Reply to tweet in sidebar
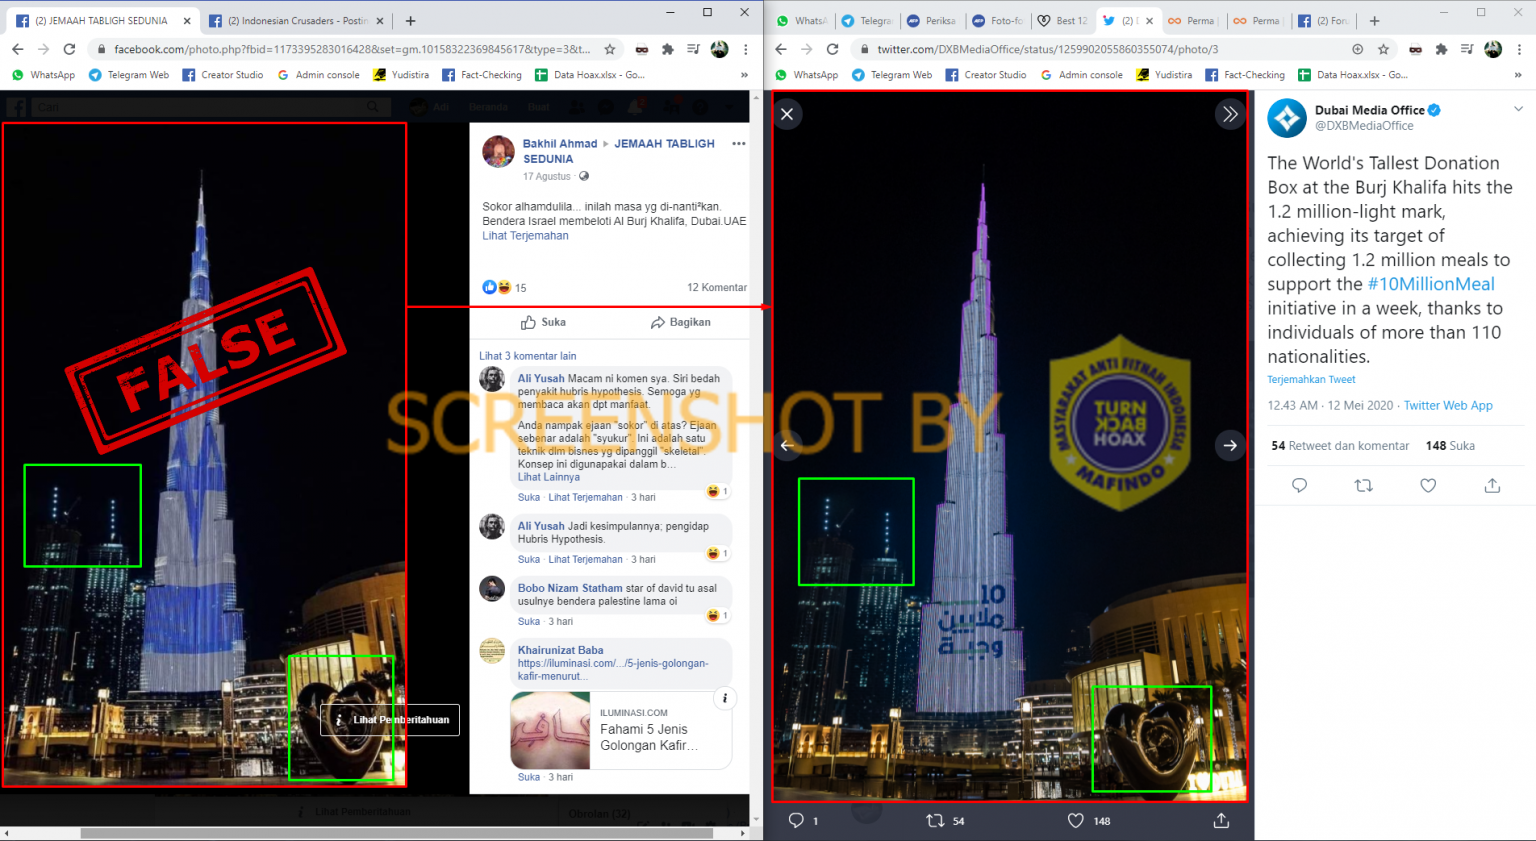The height and width of the screenshot is (841, 1536). point(1299,485)
